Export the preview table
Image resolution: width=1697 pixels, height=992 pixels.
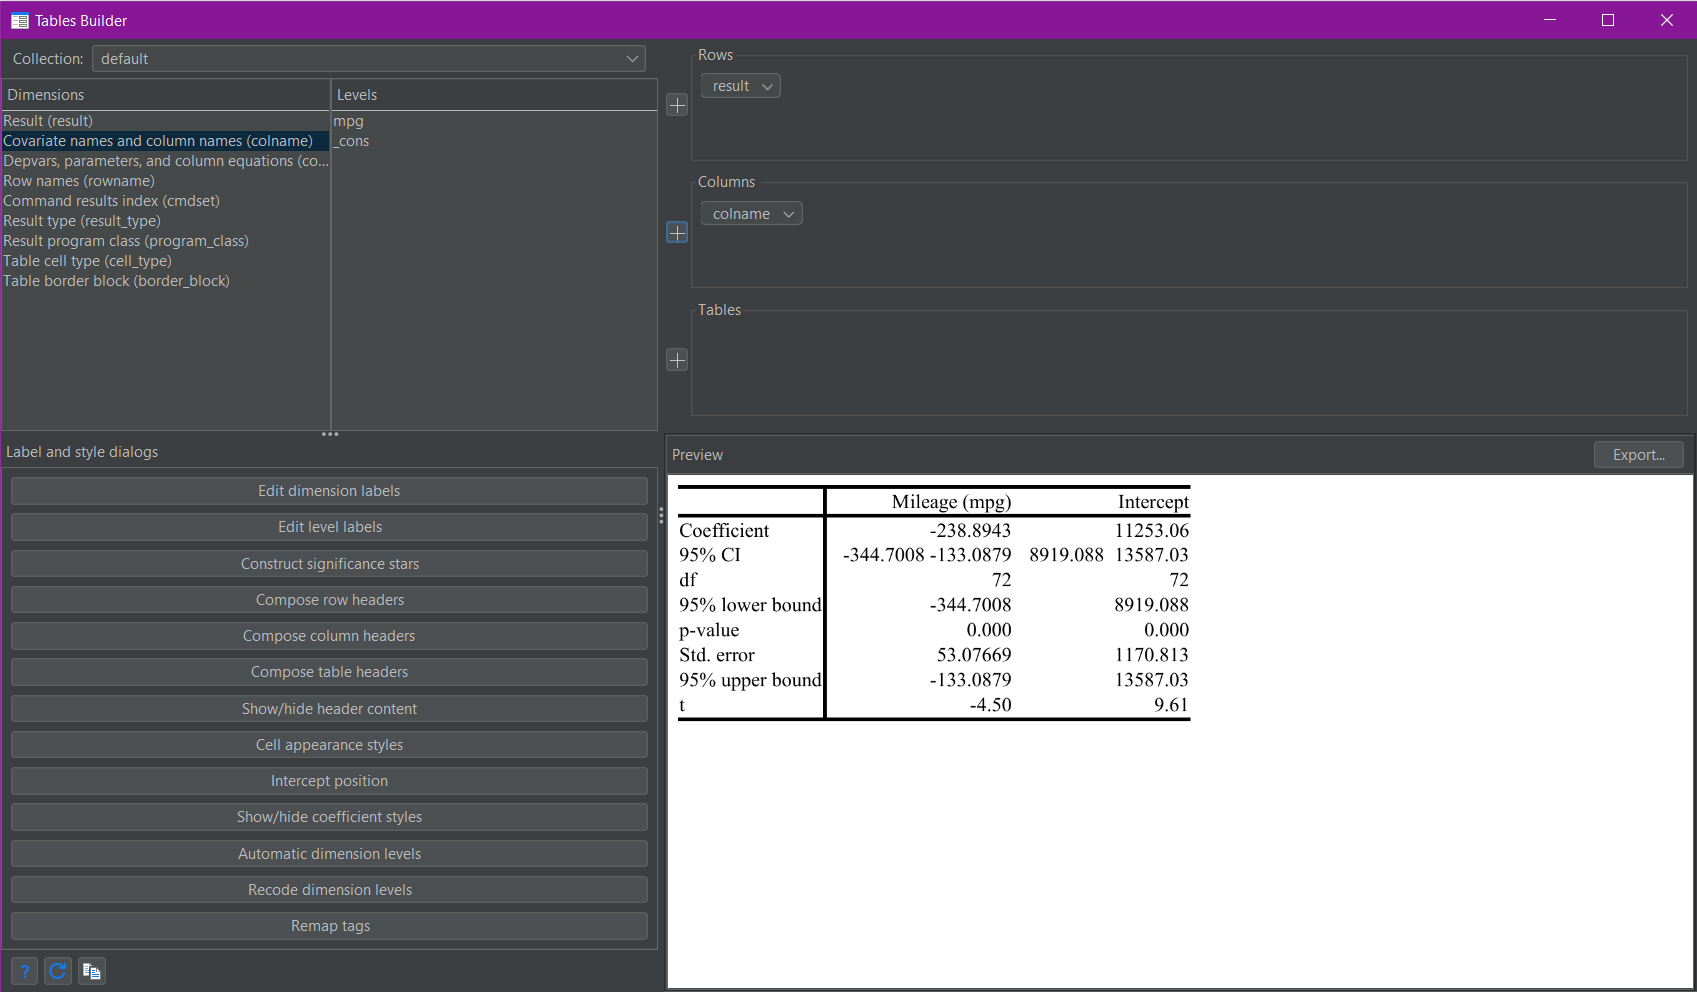[1638, 455]
